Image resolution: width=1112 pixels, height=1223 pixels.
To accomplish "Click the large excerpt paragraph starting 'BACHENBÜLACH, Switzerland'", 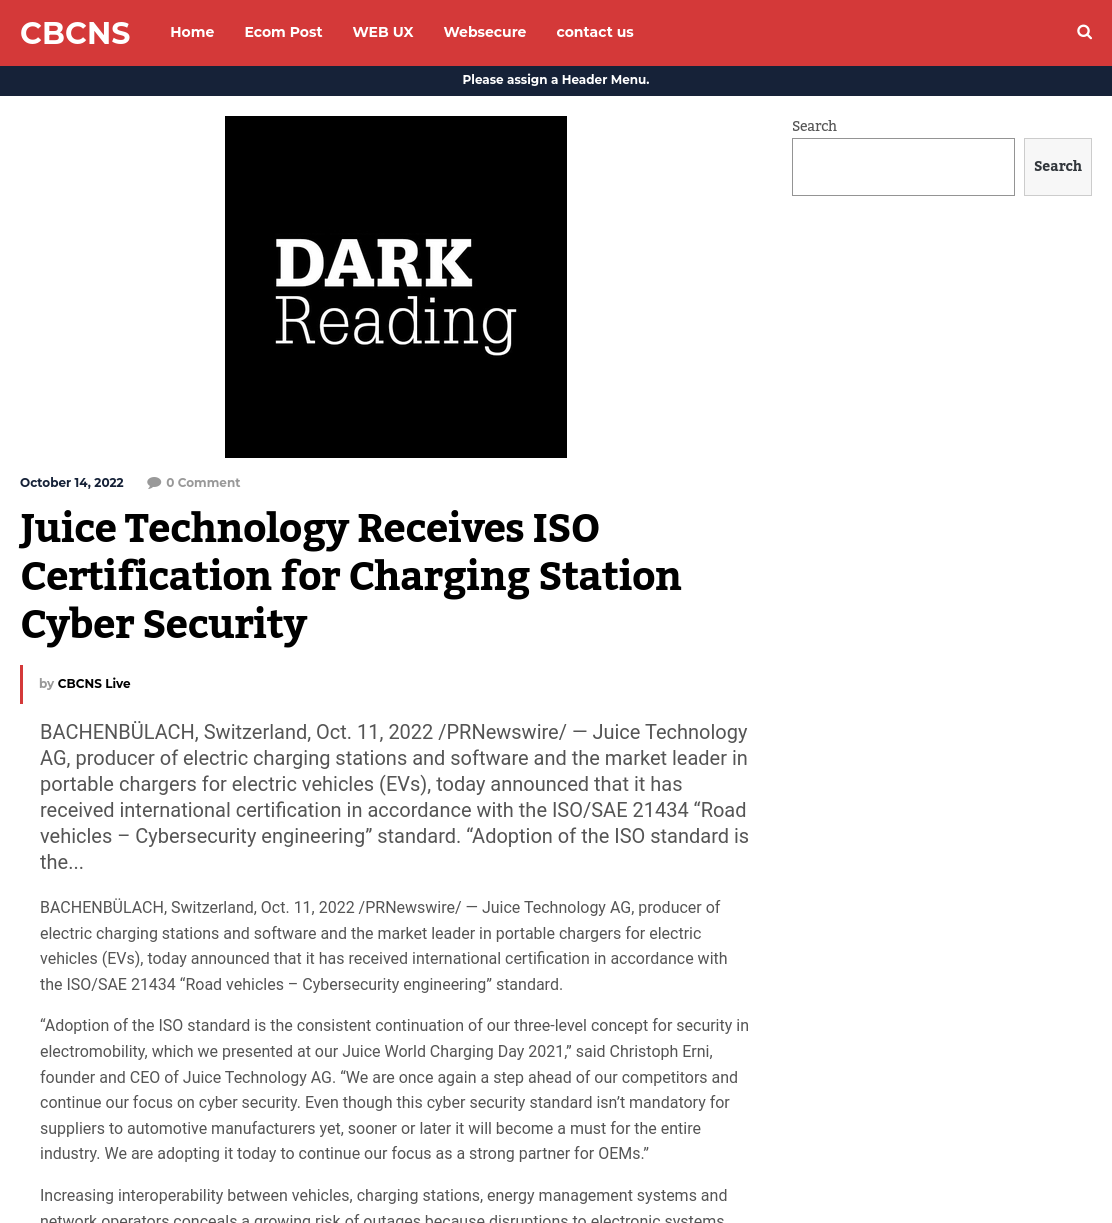I will 395,797.
